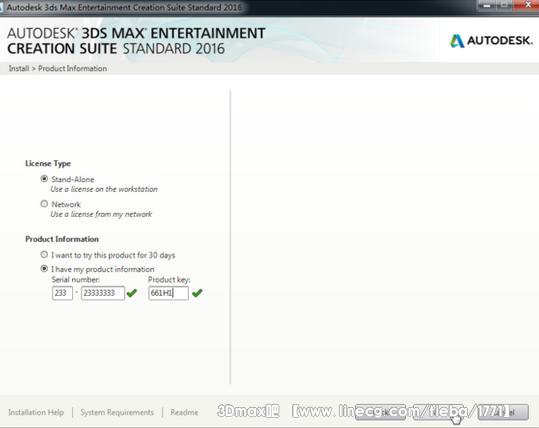Focus the Product key input field

[x=168, y=293]
